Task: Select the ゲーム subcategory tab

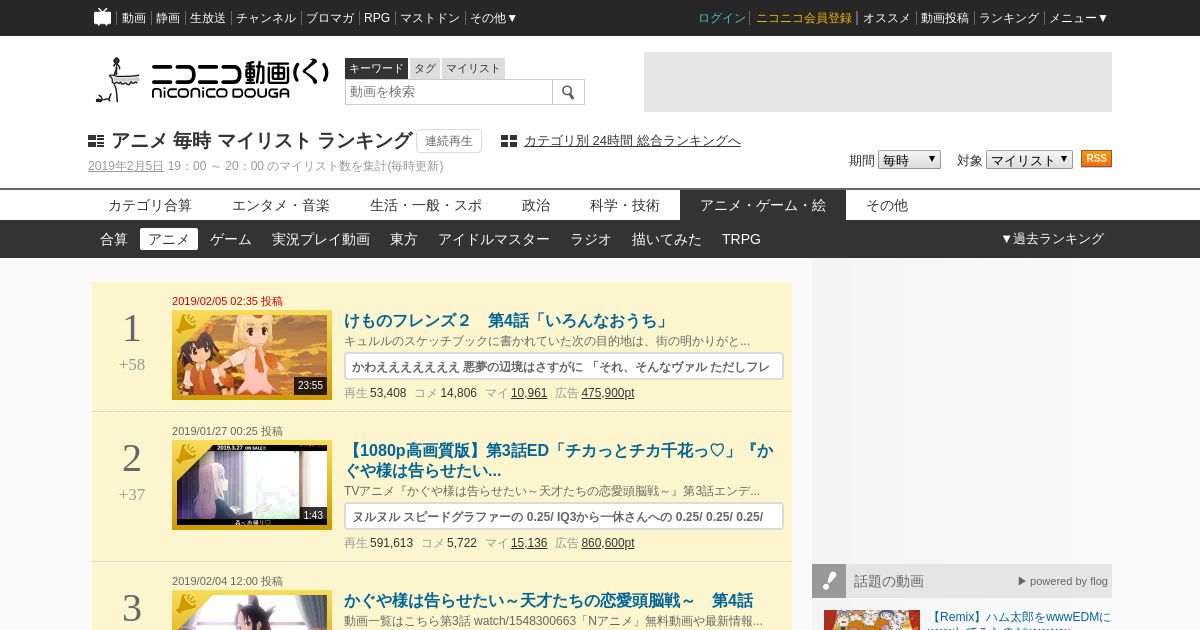Action: (x=231, y=239)
